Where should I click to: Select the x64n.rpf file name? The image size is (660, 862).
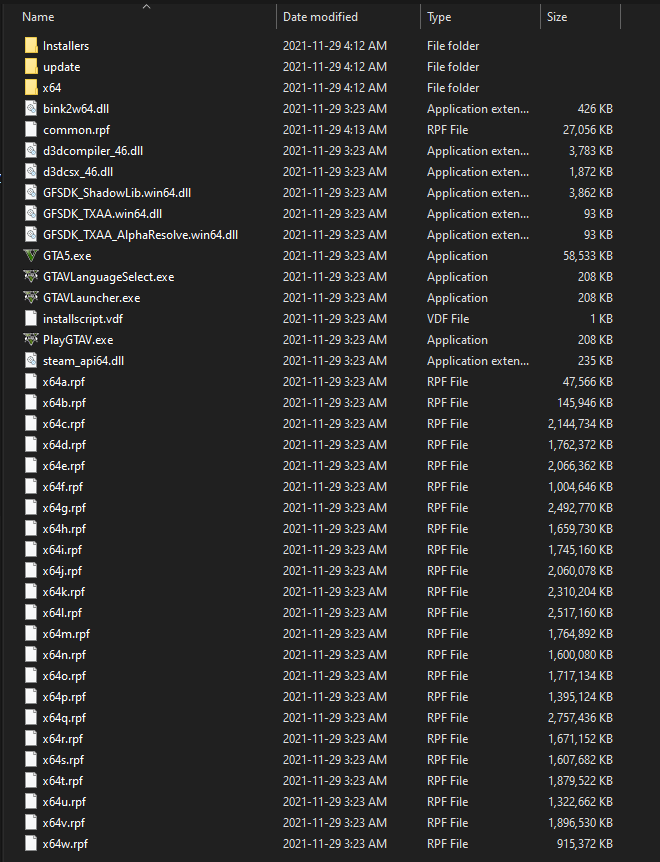tap(64, 655)
